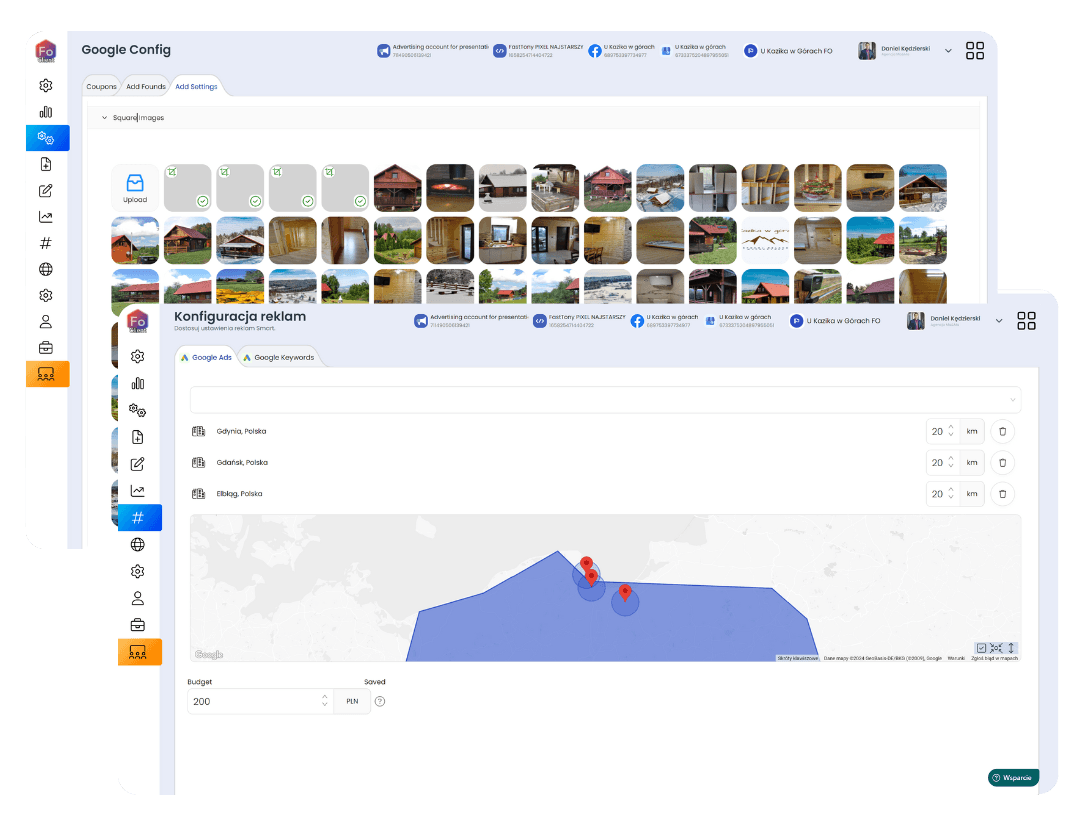Click FastTony PIXEL selector in Konfiguracja reklam header
Image resolution: width=1080 pixels, height=819 pixels.
click(579, 320)
